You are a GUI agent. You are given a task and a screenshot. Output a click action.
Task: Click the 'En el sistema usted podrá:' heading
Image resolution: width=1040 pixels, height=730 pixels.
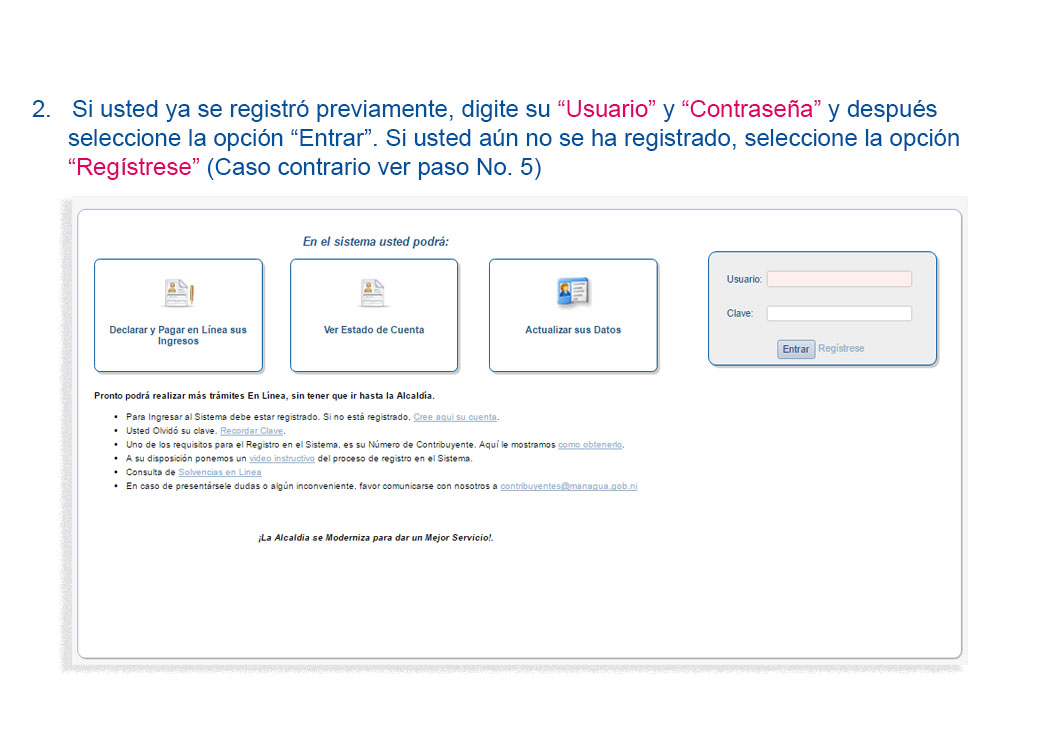[375, 241]
